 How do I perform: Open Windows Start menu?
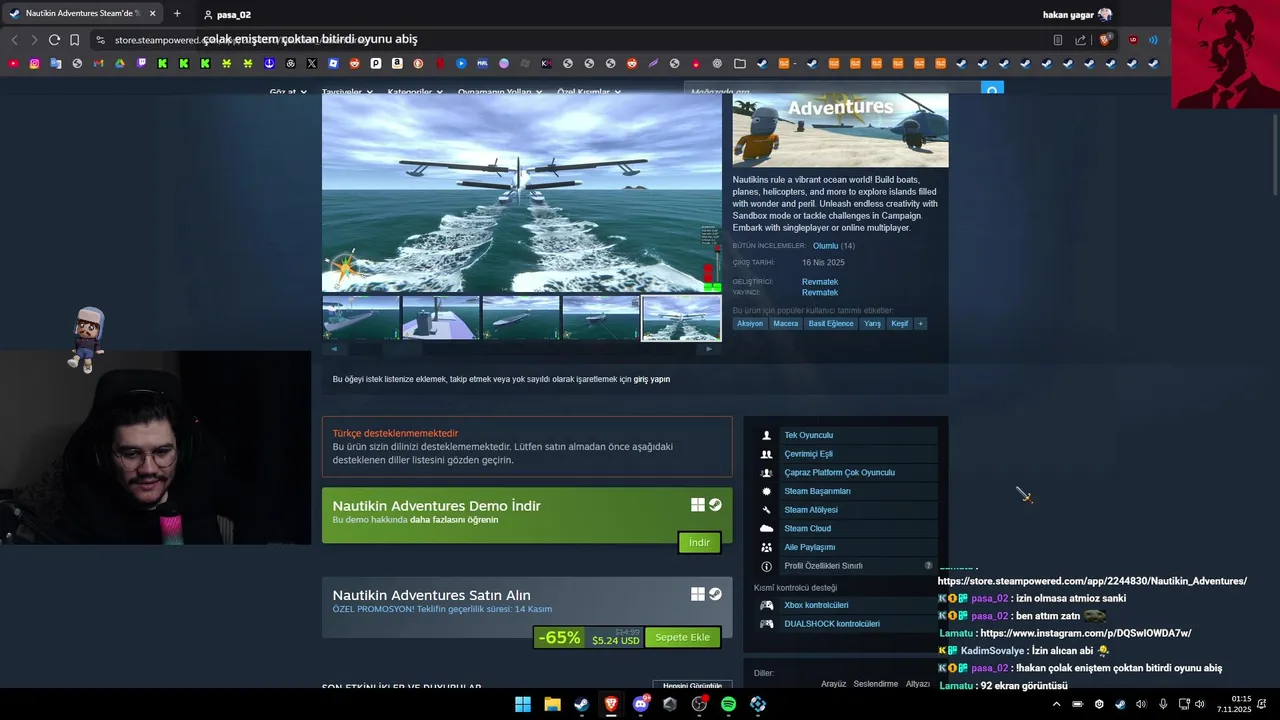(523, 704)
